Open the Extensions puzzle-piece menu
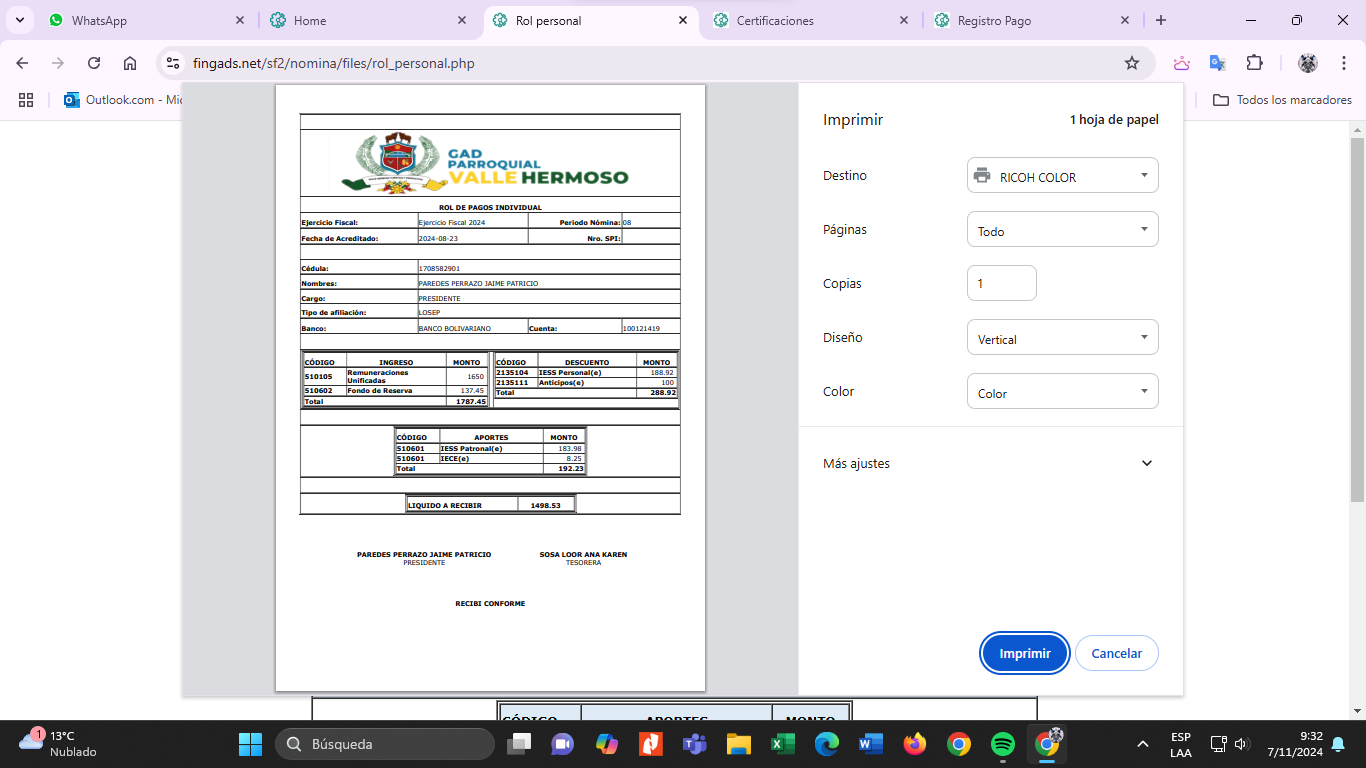1366x768 pixels. click(1254, 63)
